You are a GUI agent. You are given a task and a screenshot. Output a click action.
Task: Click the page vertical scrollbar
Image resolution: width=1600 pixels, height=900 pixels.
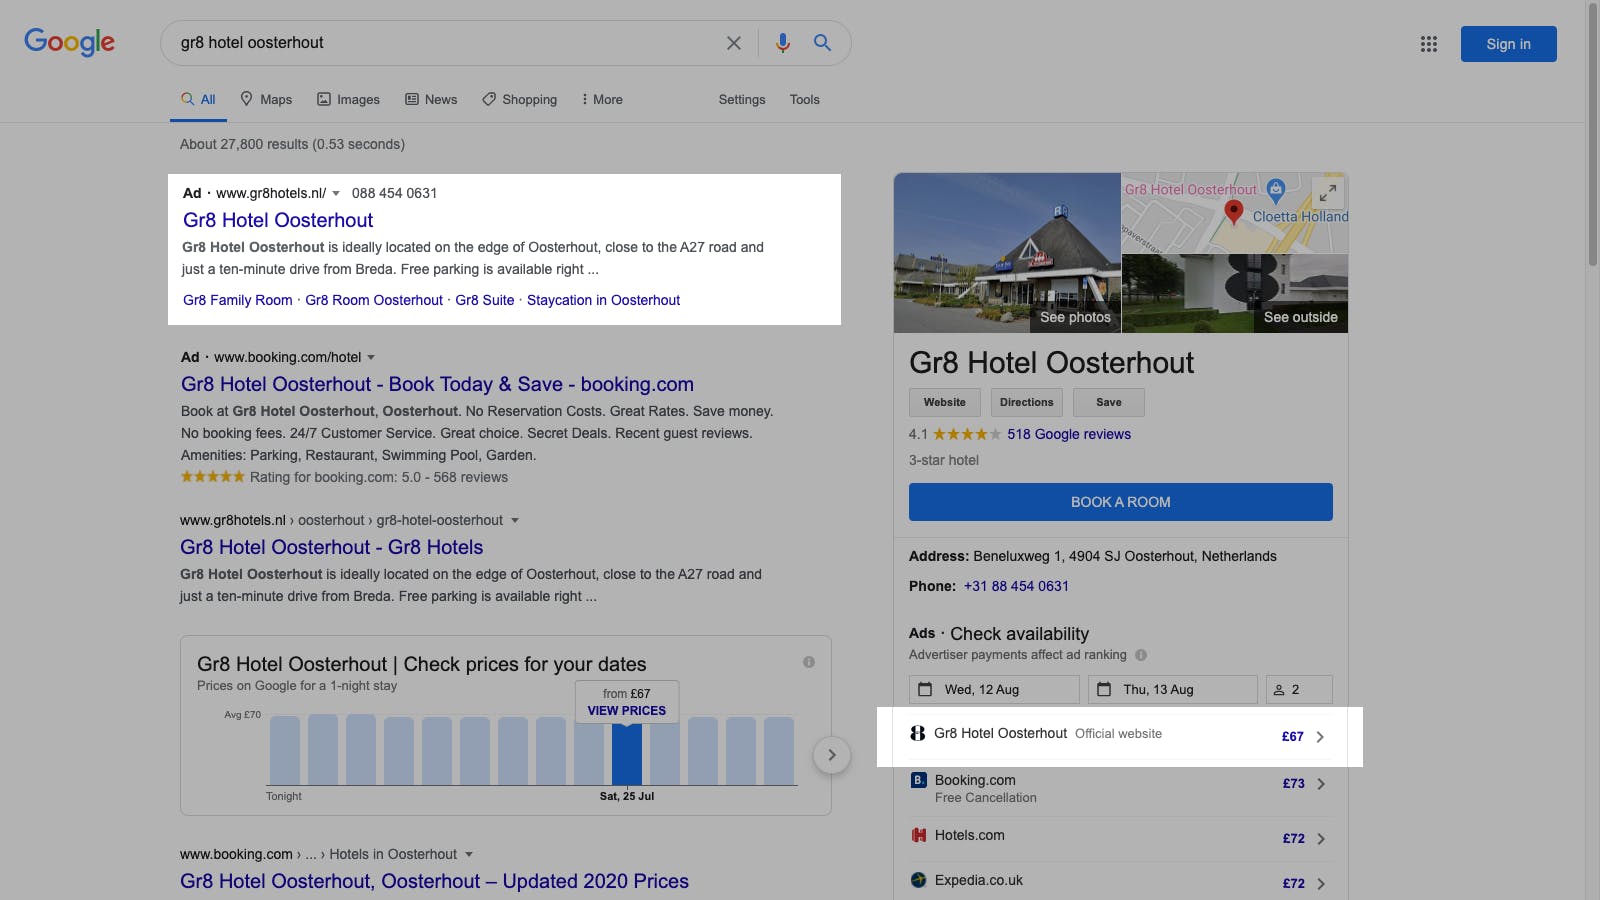coord(1592,135)
